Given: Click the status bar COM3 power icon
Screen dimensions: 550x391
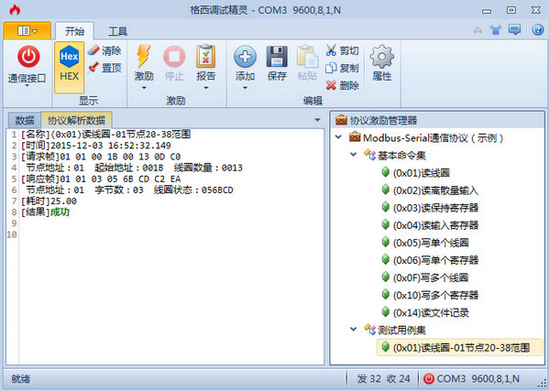Looking at the screenshot, I should point(429,378).
